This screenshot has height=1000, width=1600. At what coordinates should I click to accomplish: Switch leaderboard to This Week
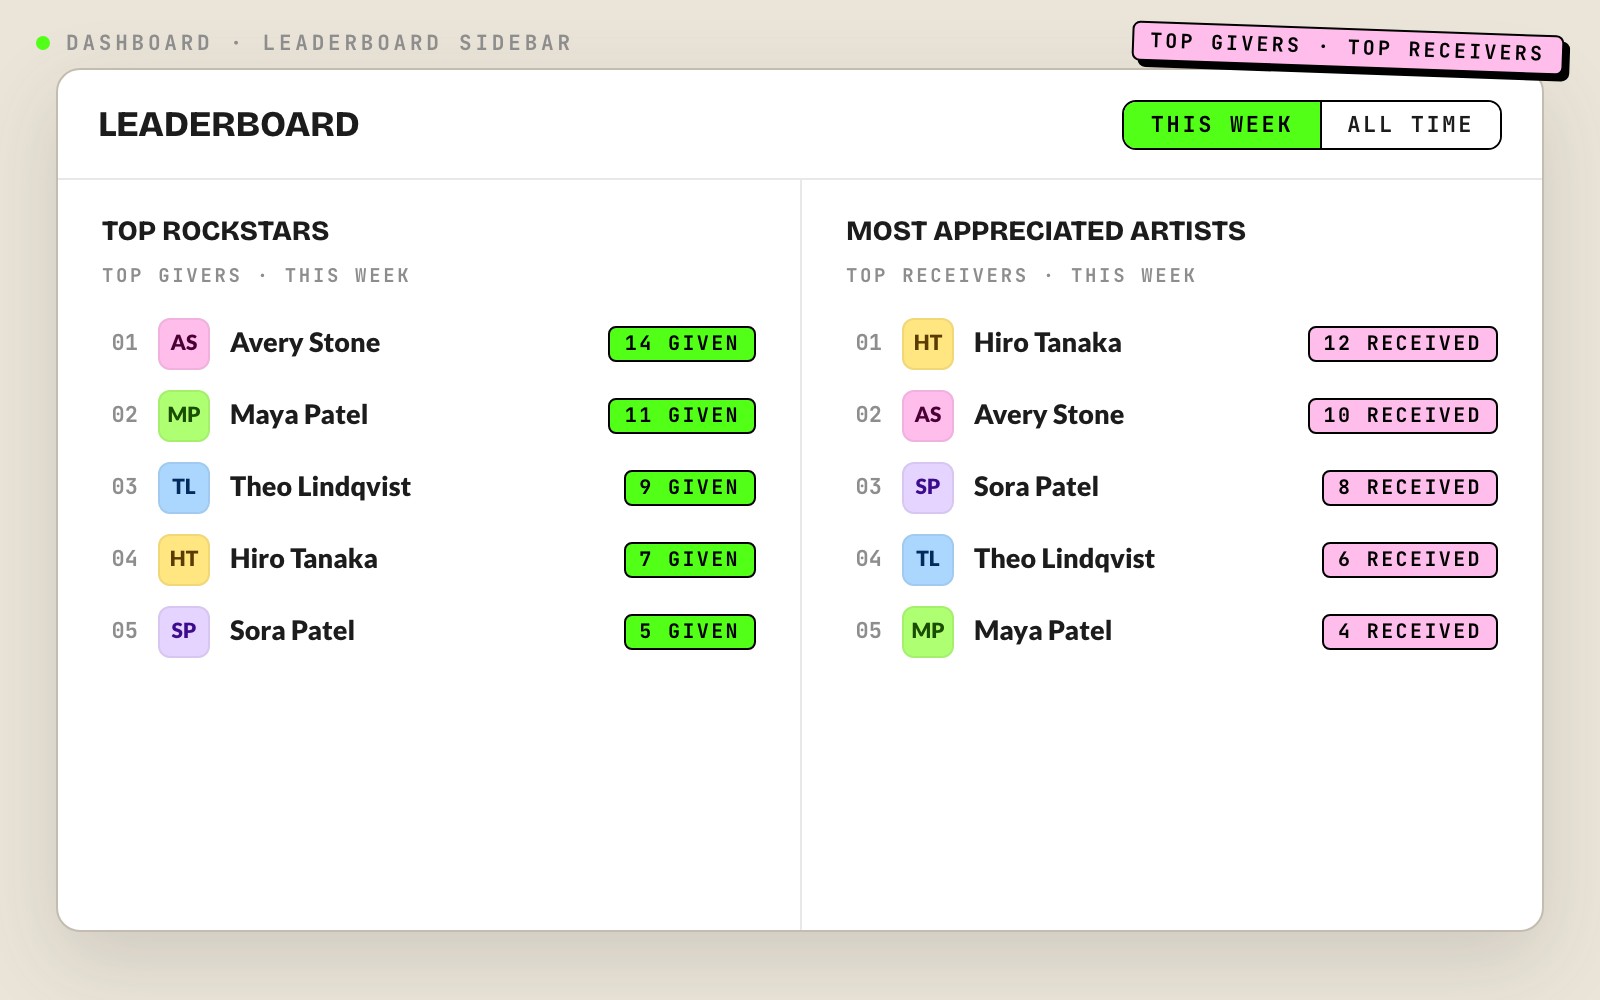[x=1221, y=125]
